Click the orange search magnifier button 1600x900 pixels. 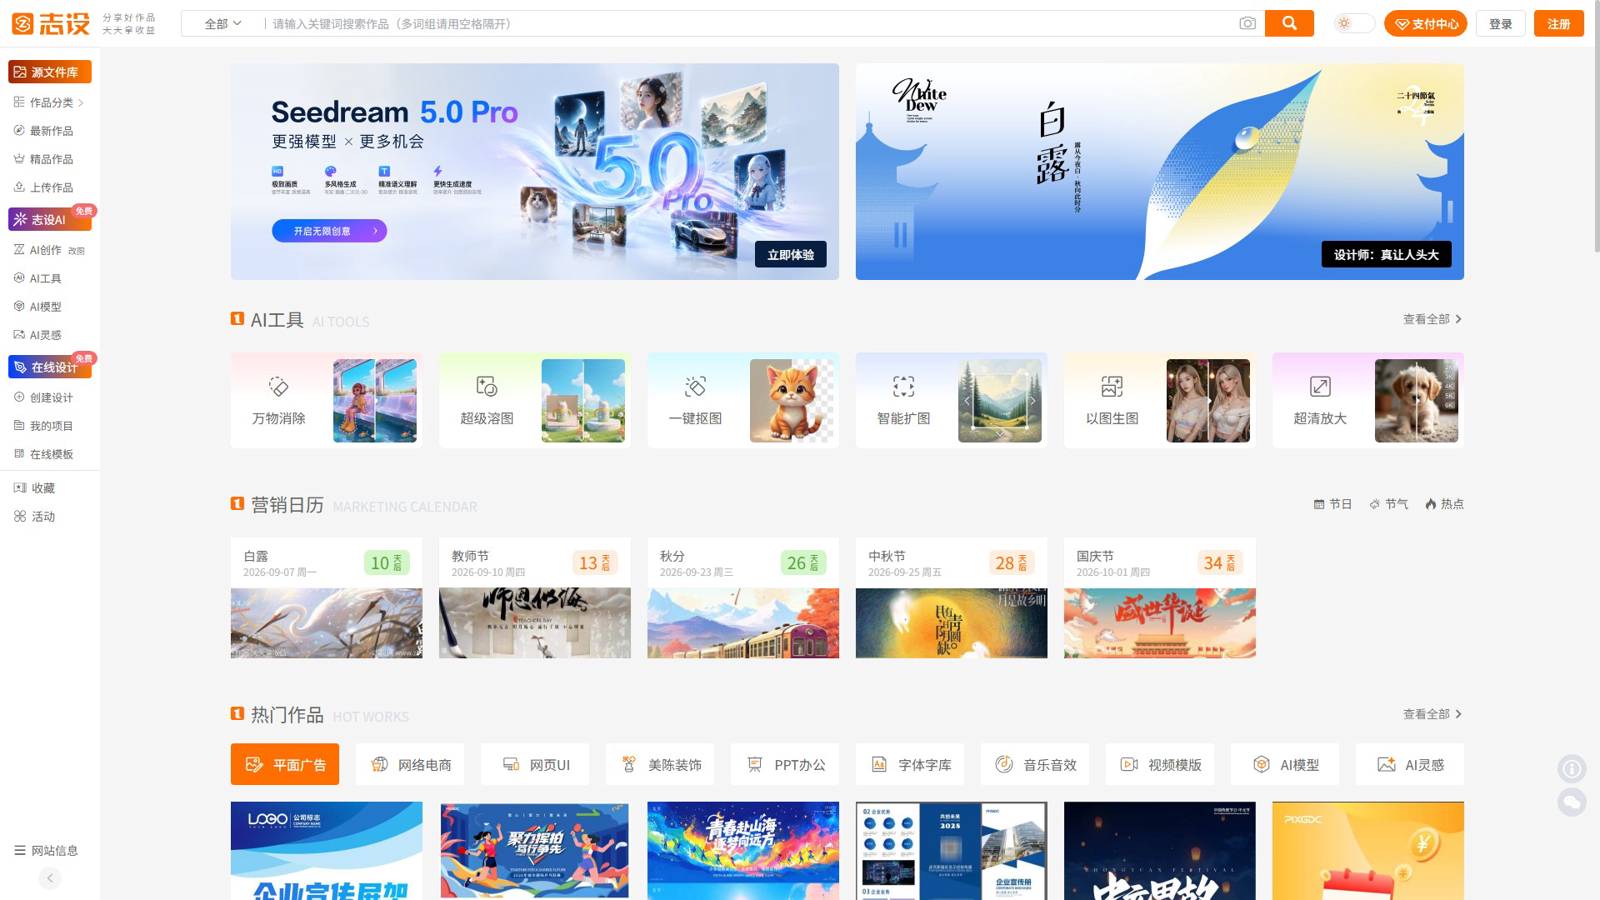[1289, 23]
